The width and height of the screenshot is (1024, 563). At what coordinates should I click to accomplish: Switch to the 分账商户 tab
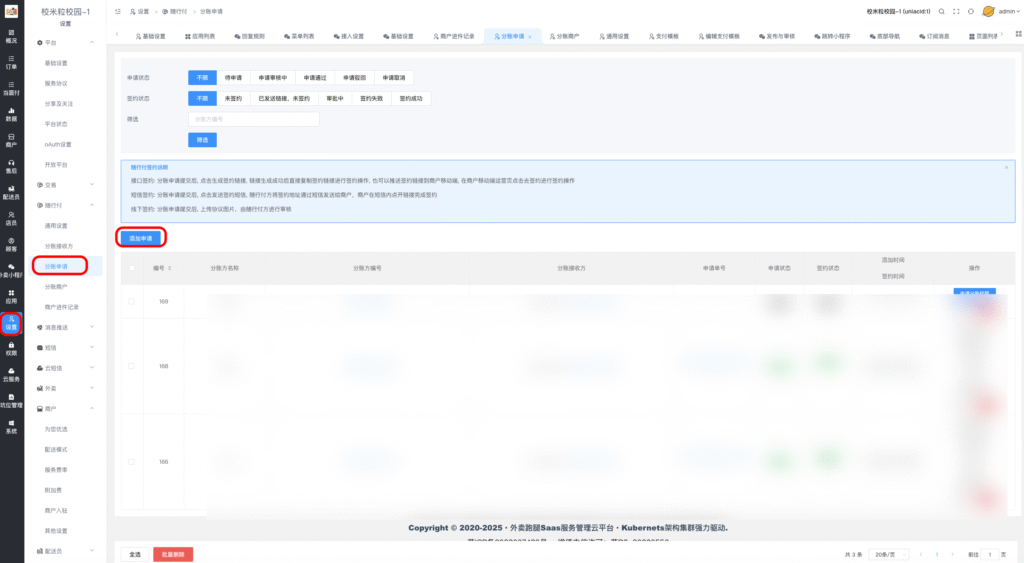pyautogui.click(x=564, y=37)
